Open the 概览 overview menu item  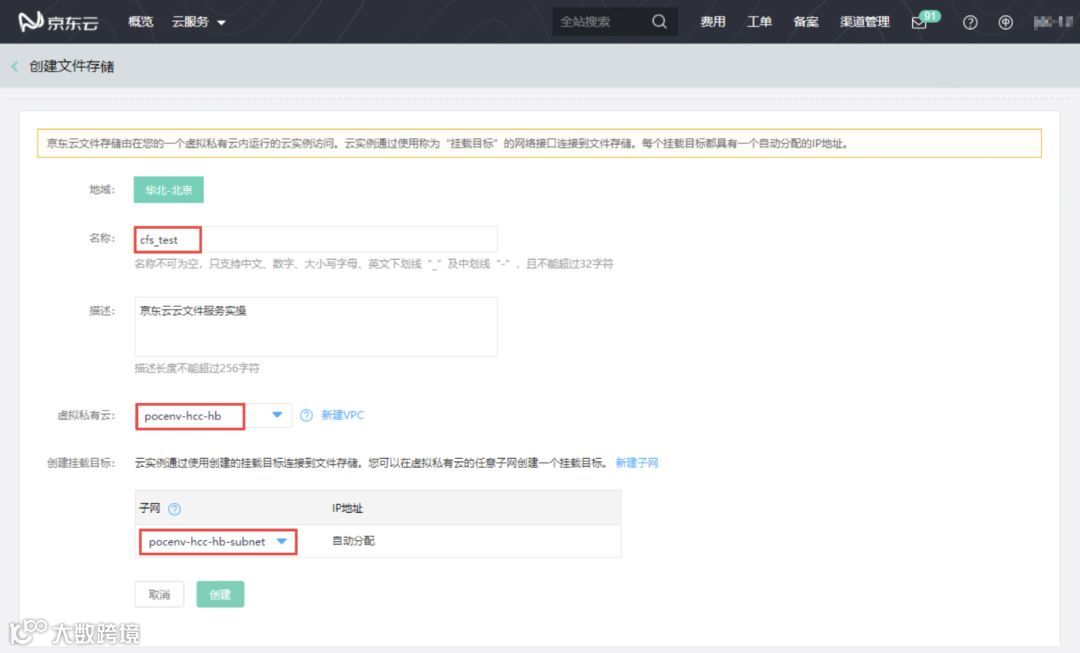141,22
